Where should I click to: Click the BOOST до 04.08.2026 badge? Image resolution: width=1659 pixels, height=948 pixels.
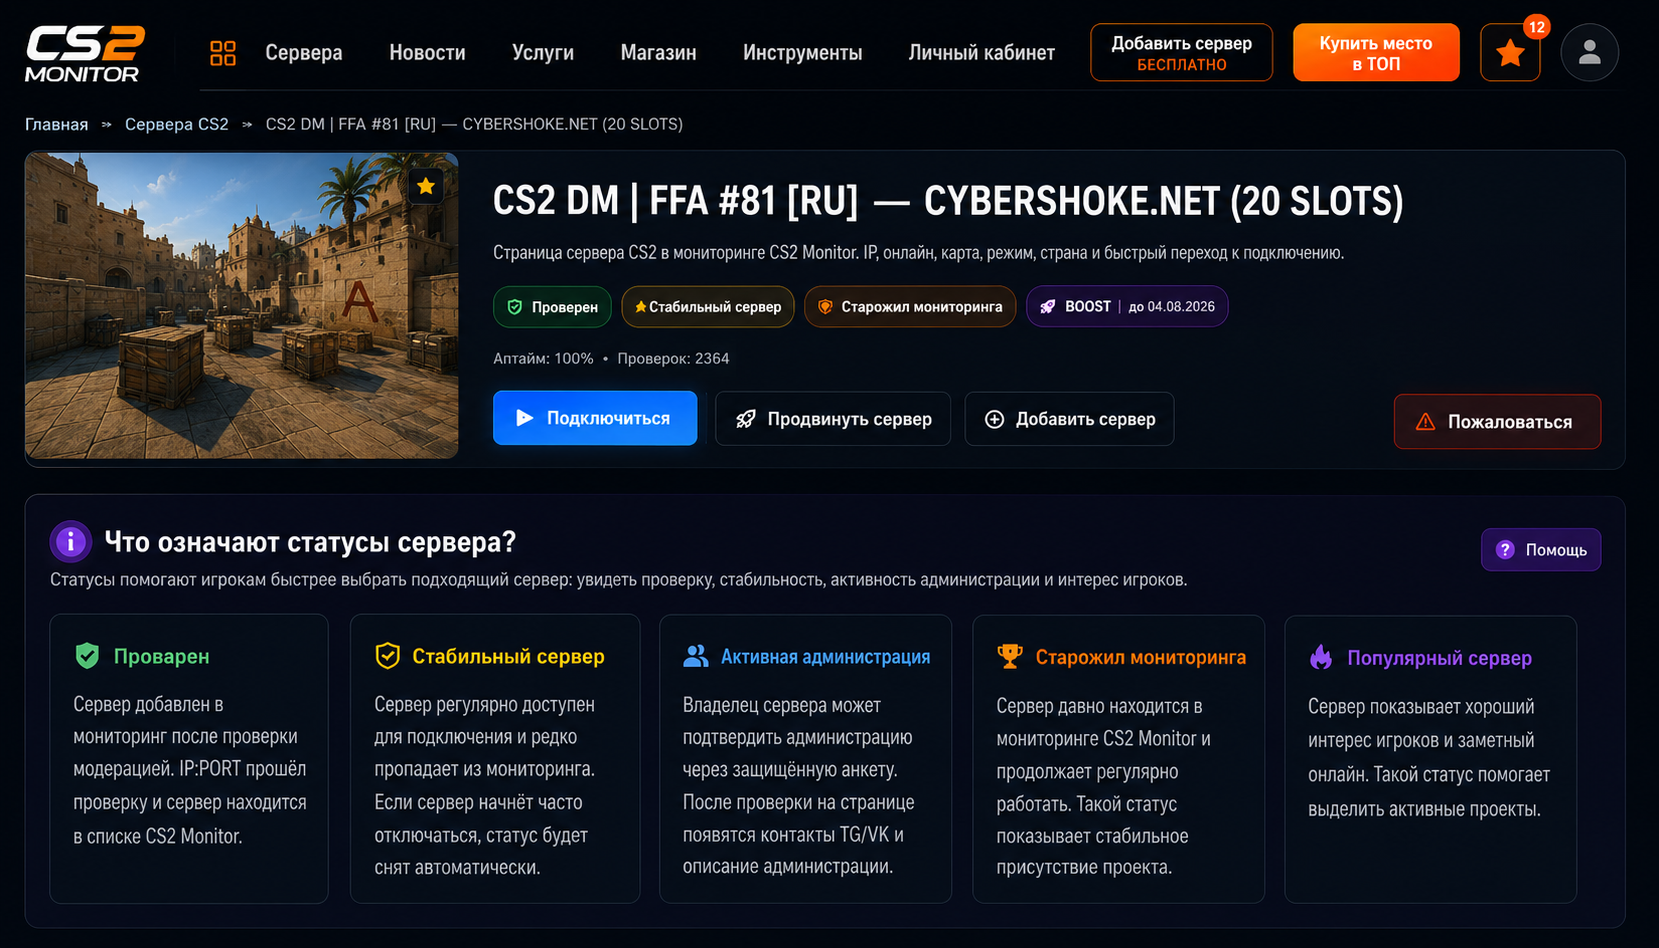[x=1127, y=307]
